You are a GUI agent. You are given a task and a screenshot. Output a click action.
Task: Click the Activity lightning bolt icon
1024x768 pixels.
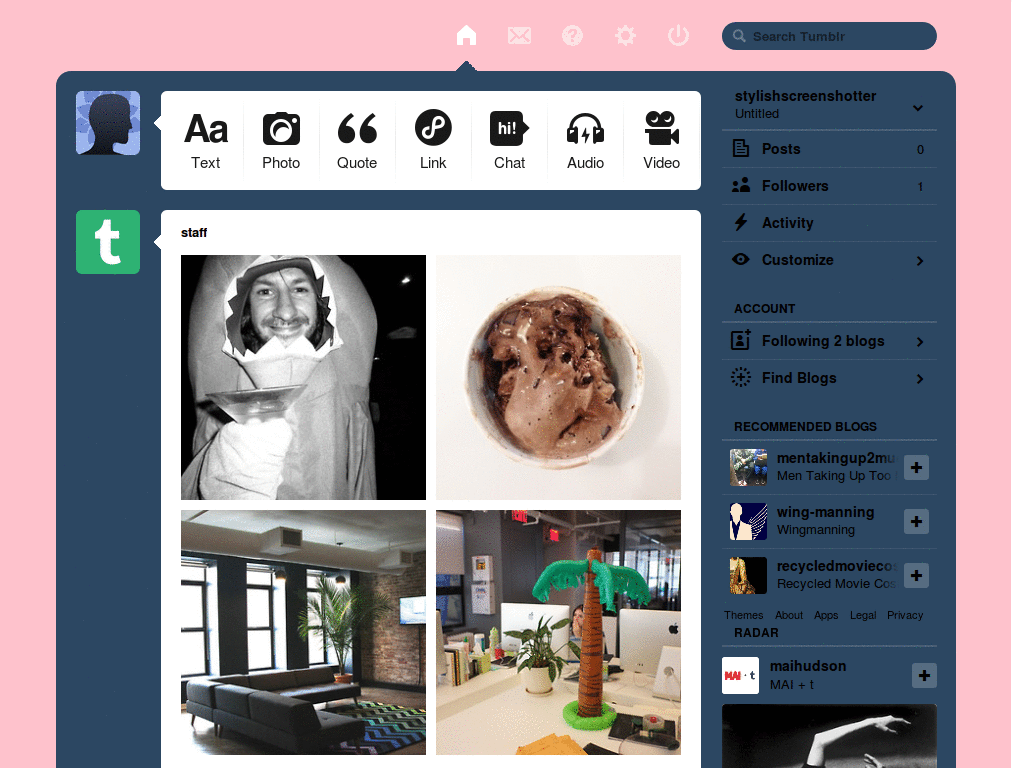[741, 222]
